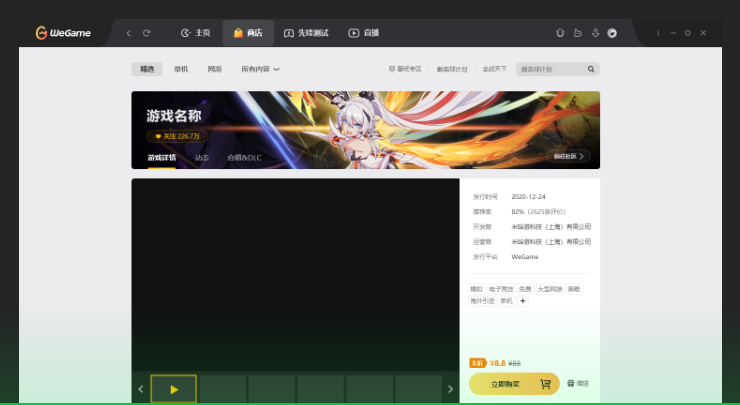Open the 先锋测试 tab
Image resolution: width=740 pixels, height=405 pixels.
click(x=306, y=33)
